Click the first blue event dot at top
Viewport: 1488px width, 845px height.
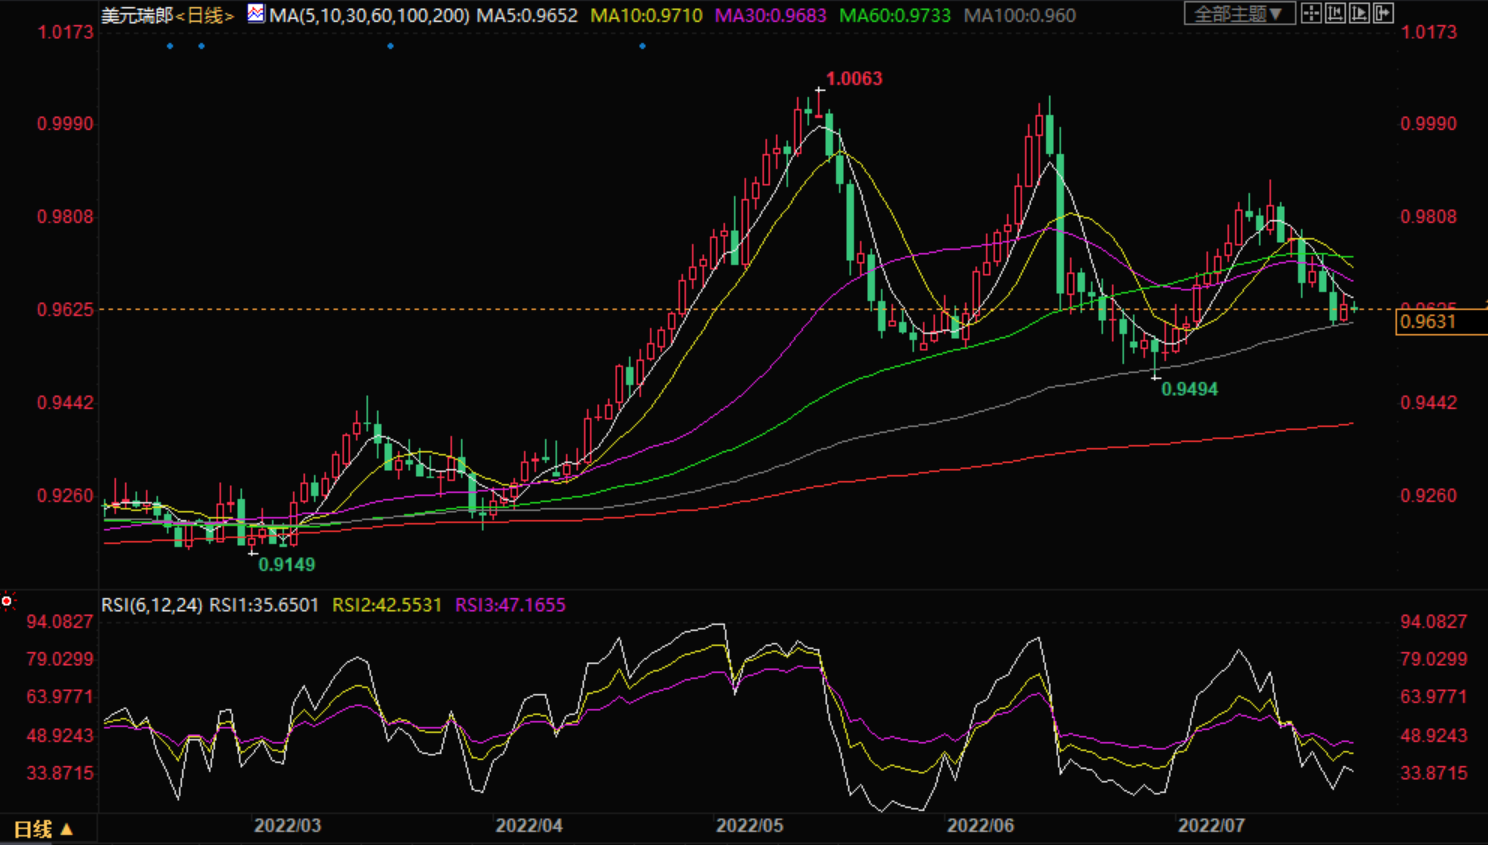coord(170,46)
